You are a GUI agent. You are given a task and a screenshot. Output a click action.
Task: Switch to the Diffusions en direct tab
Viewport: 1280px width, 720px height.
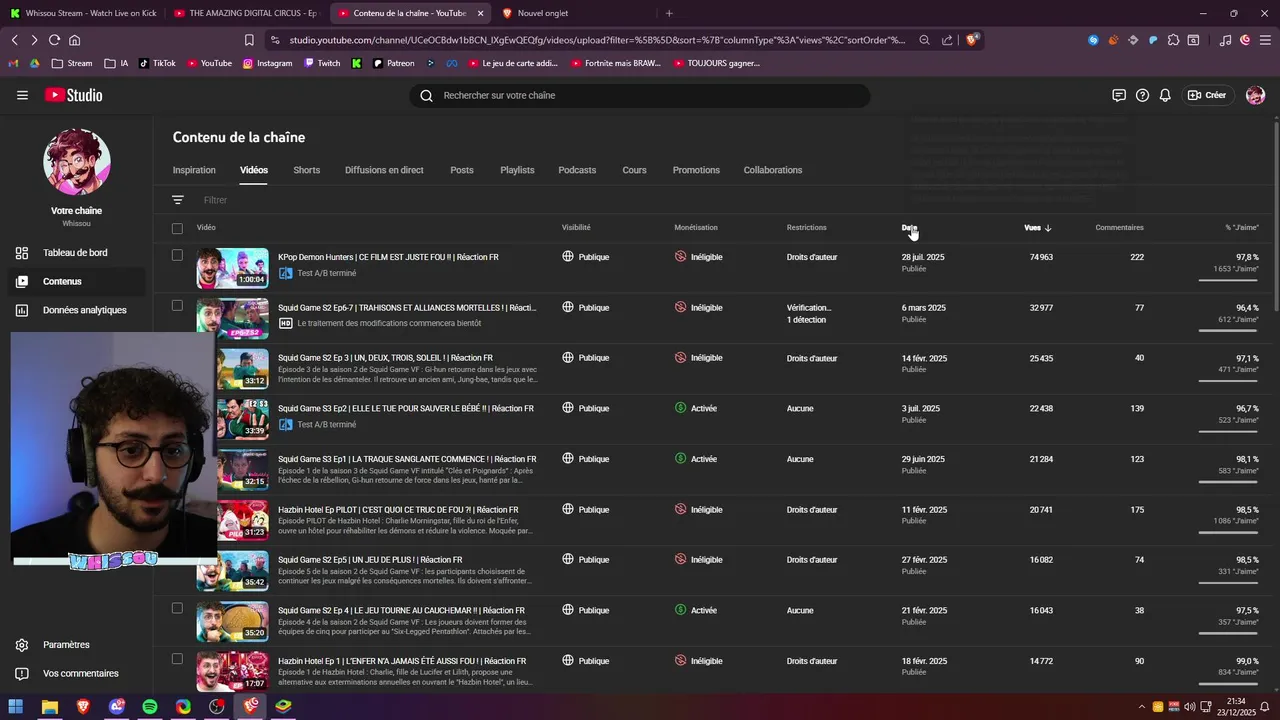[384, 170]
